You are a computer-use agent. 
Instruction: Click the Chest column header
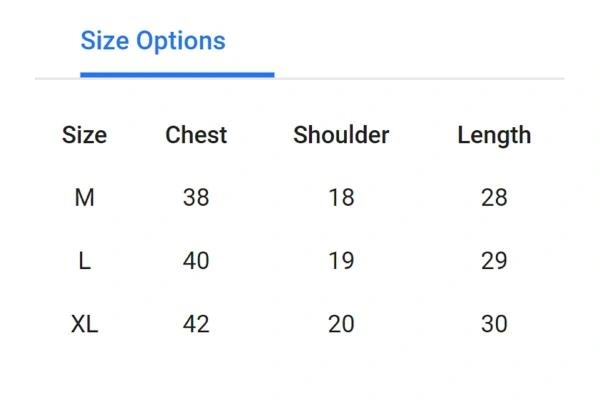(196, 135)
